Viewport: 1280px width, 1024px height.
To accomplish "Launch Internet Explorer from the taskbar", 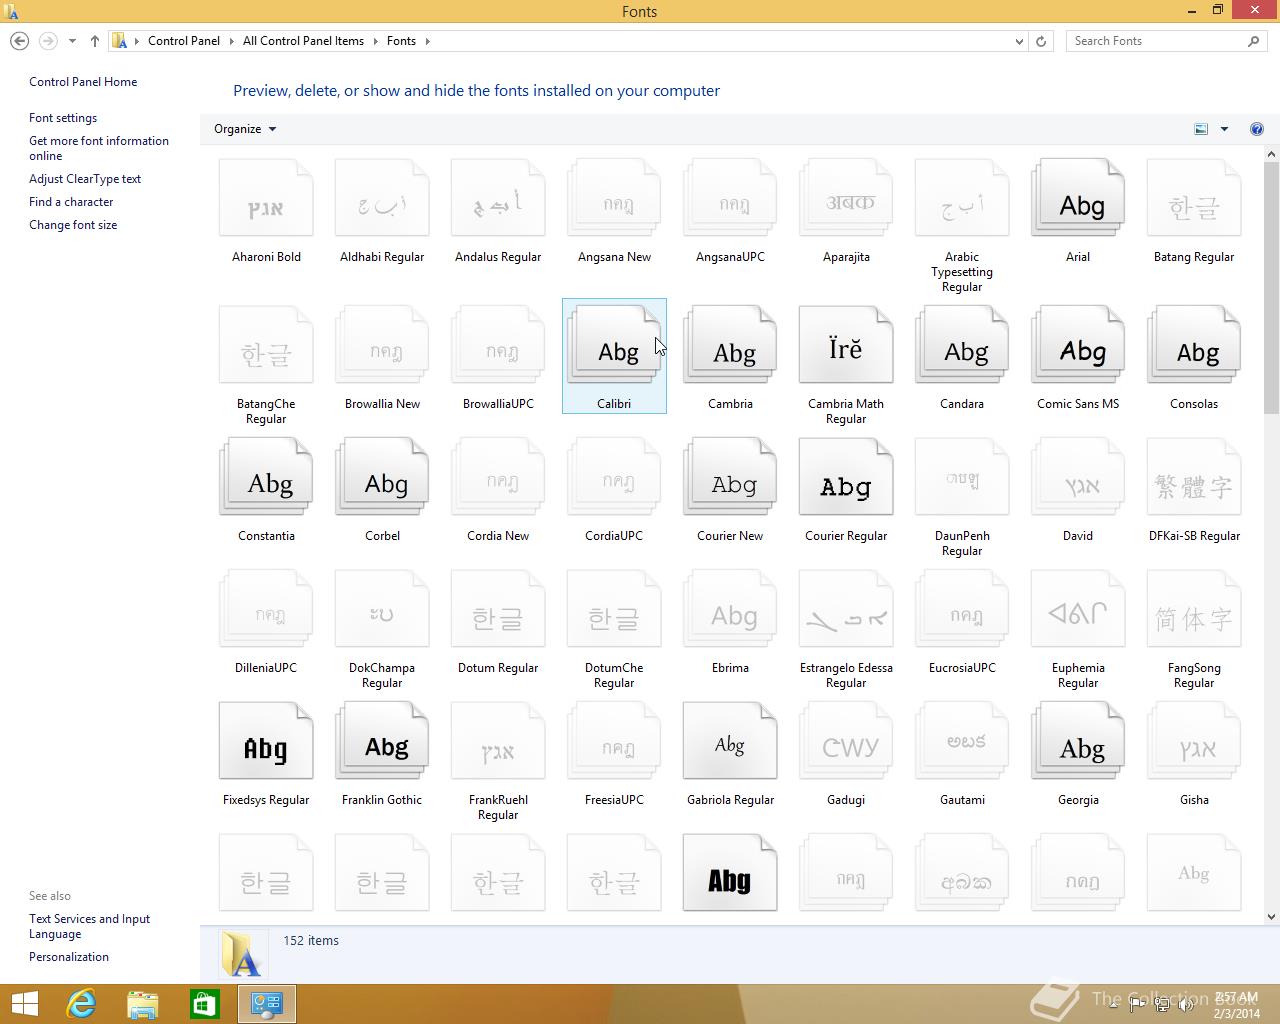I will [x=81, y=1004].
